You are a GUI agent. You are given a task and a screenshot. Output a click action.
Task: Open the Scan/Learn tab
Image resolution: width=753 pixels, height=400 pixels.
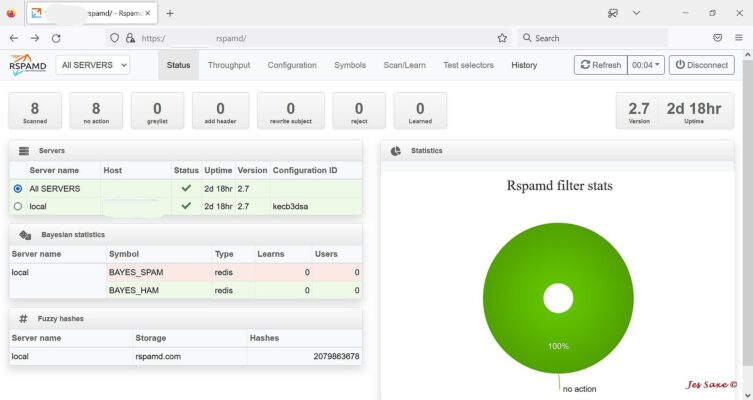pyautogui.click(x=404, y=65)
